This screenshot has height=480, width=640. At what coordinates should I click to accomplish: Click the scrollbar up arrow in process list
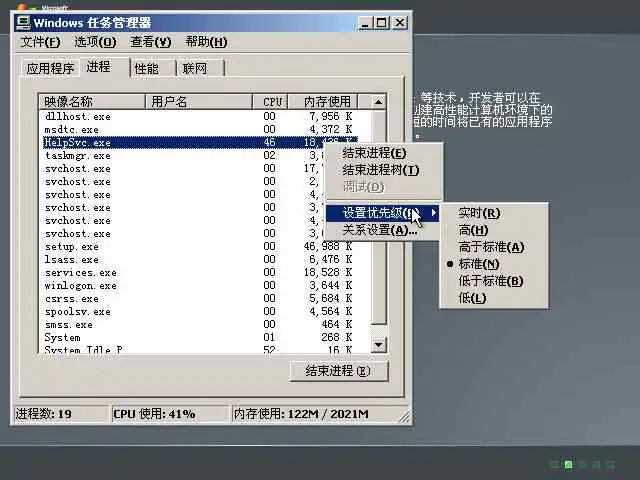click(x=378, y=102)
